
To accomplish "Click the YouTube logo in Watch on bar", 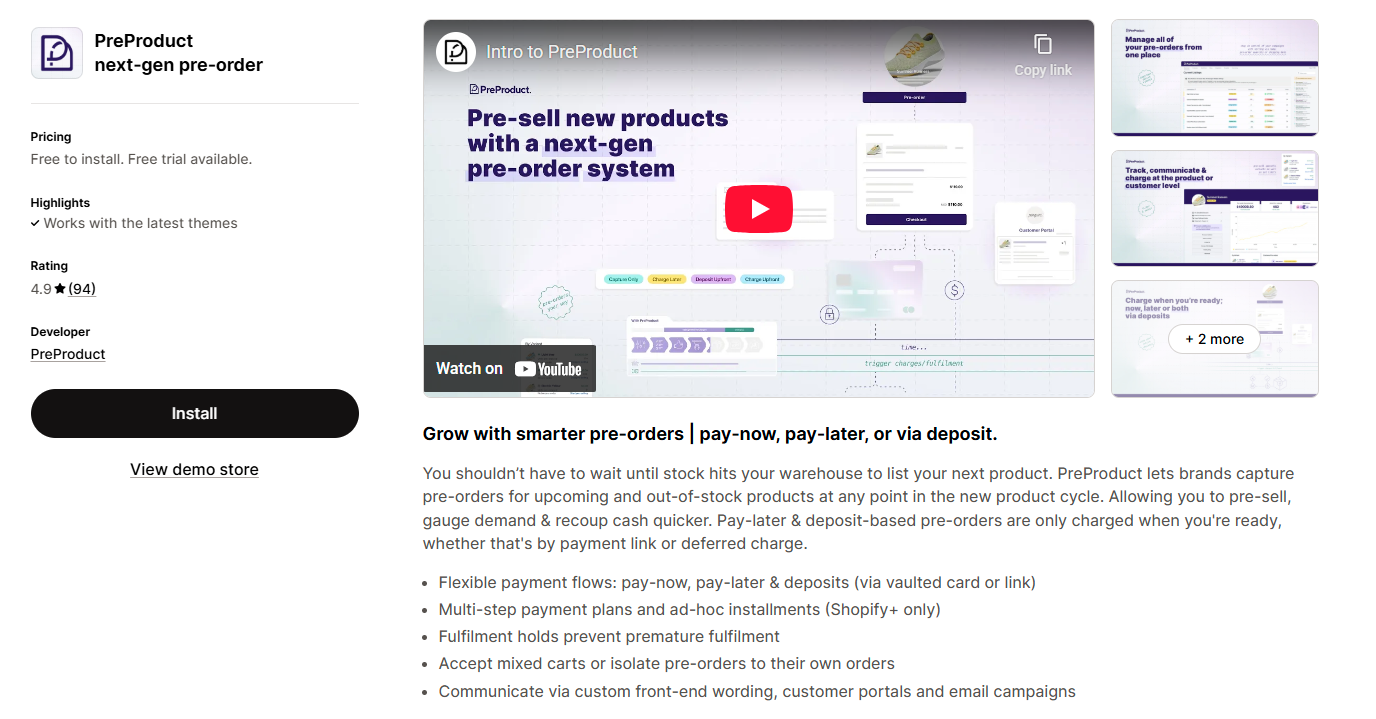I will (548, 369).
